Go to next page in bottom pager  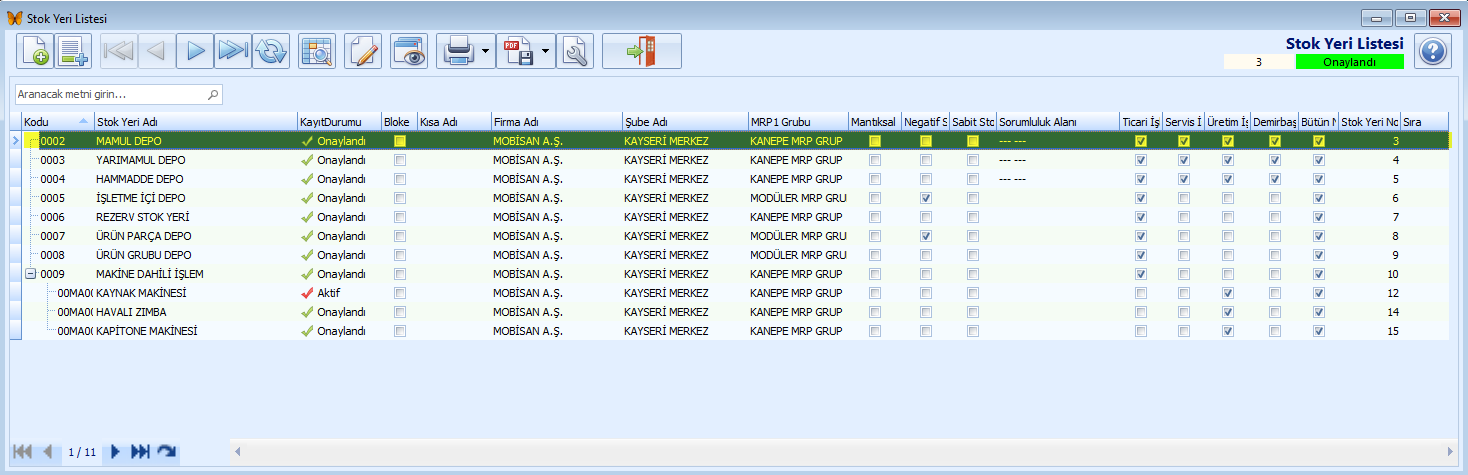tap(116, 452)
